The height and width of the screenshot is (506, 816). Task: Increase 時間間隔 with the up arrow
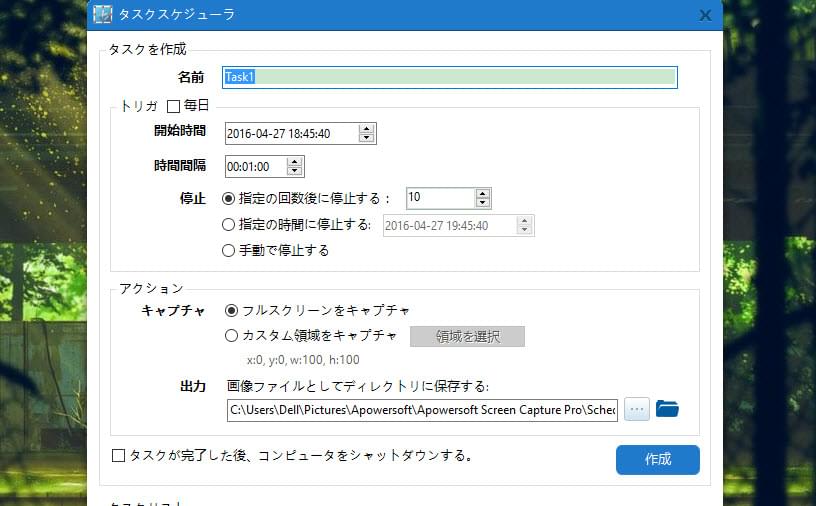(x=295, y=162)
